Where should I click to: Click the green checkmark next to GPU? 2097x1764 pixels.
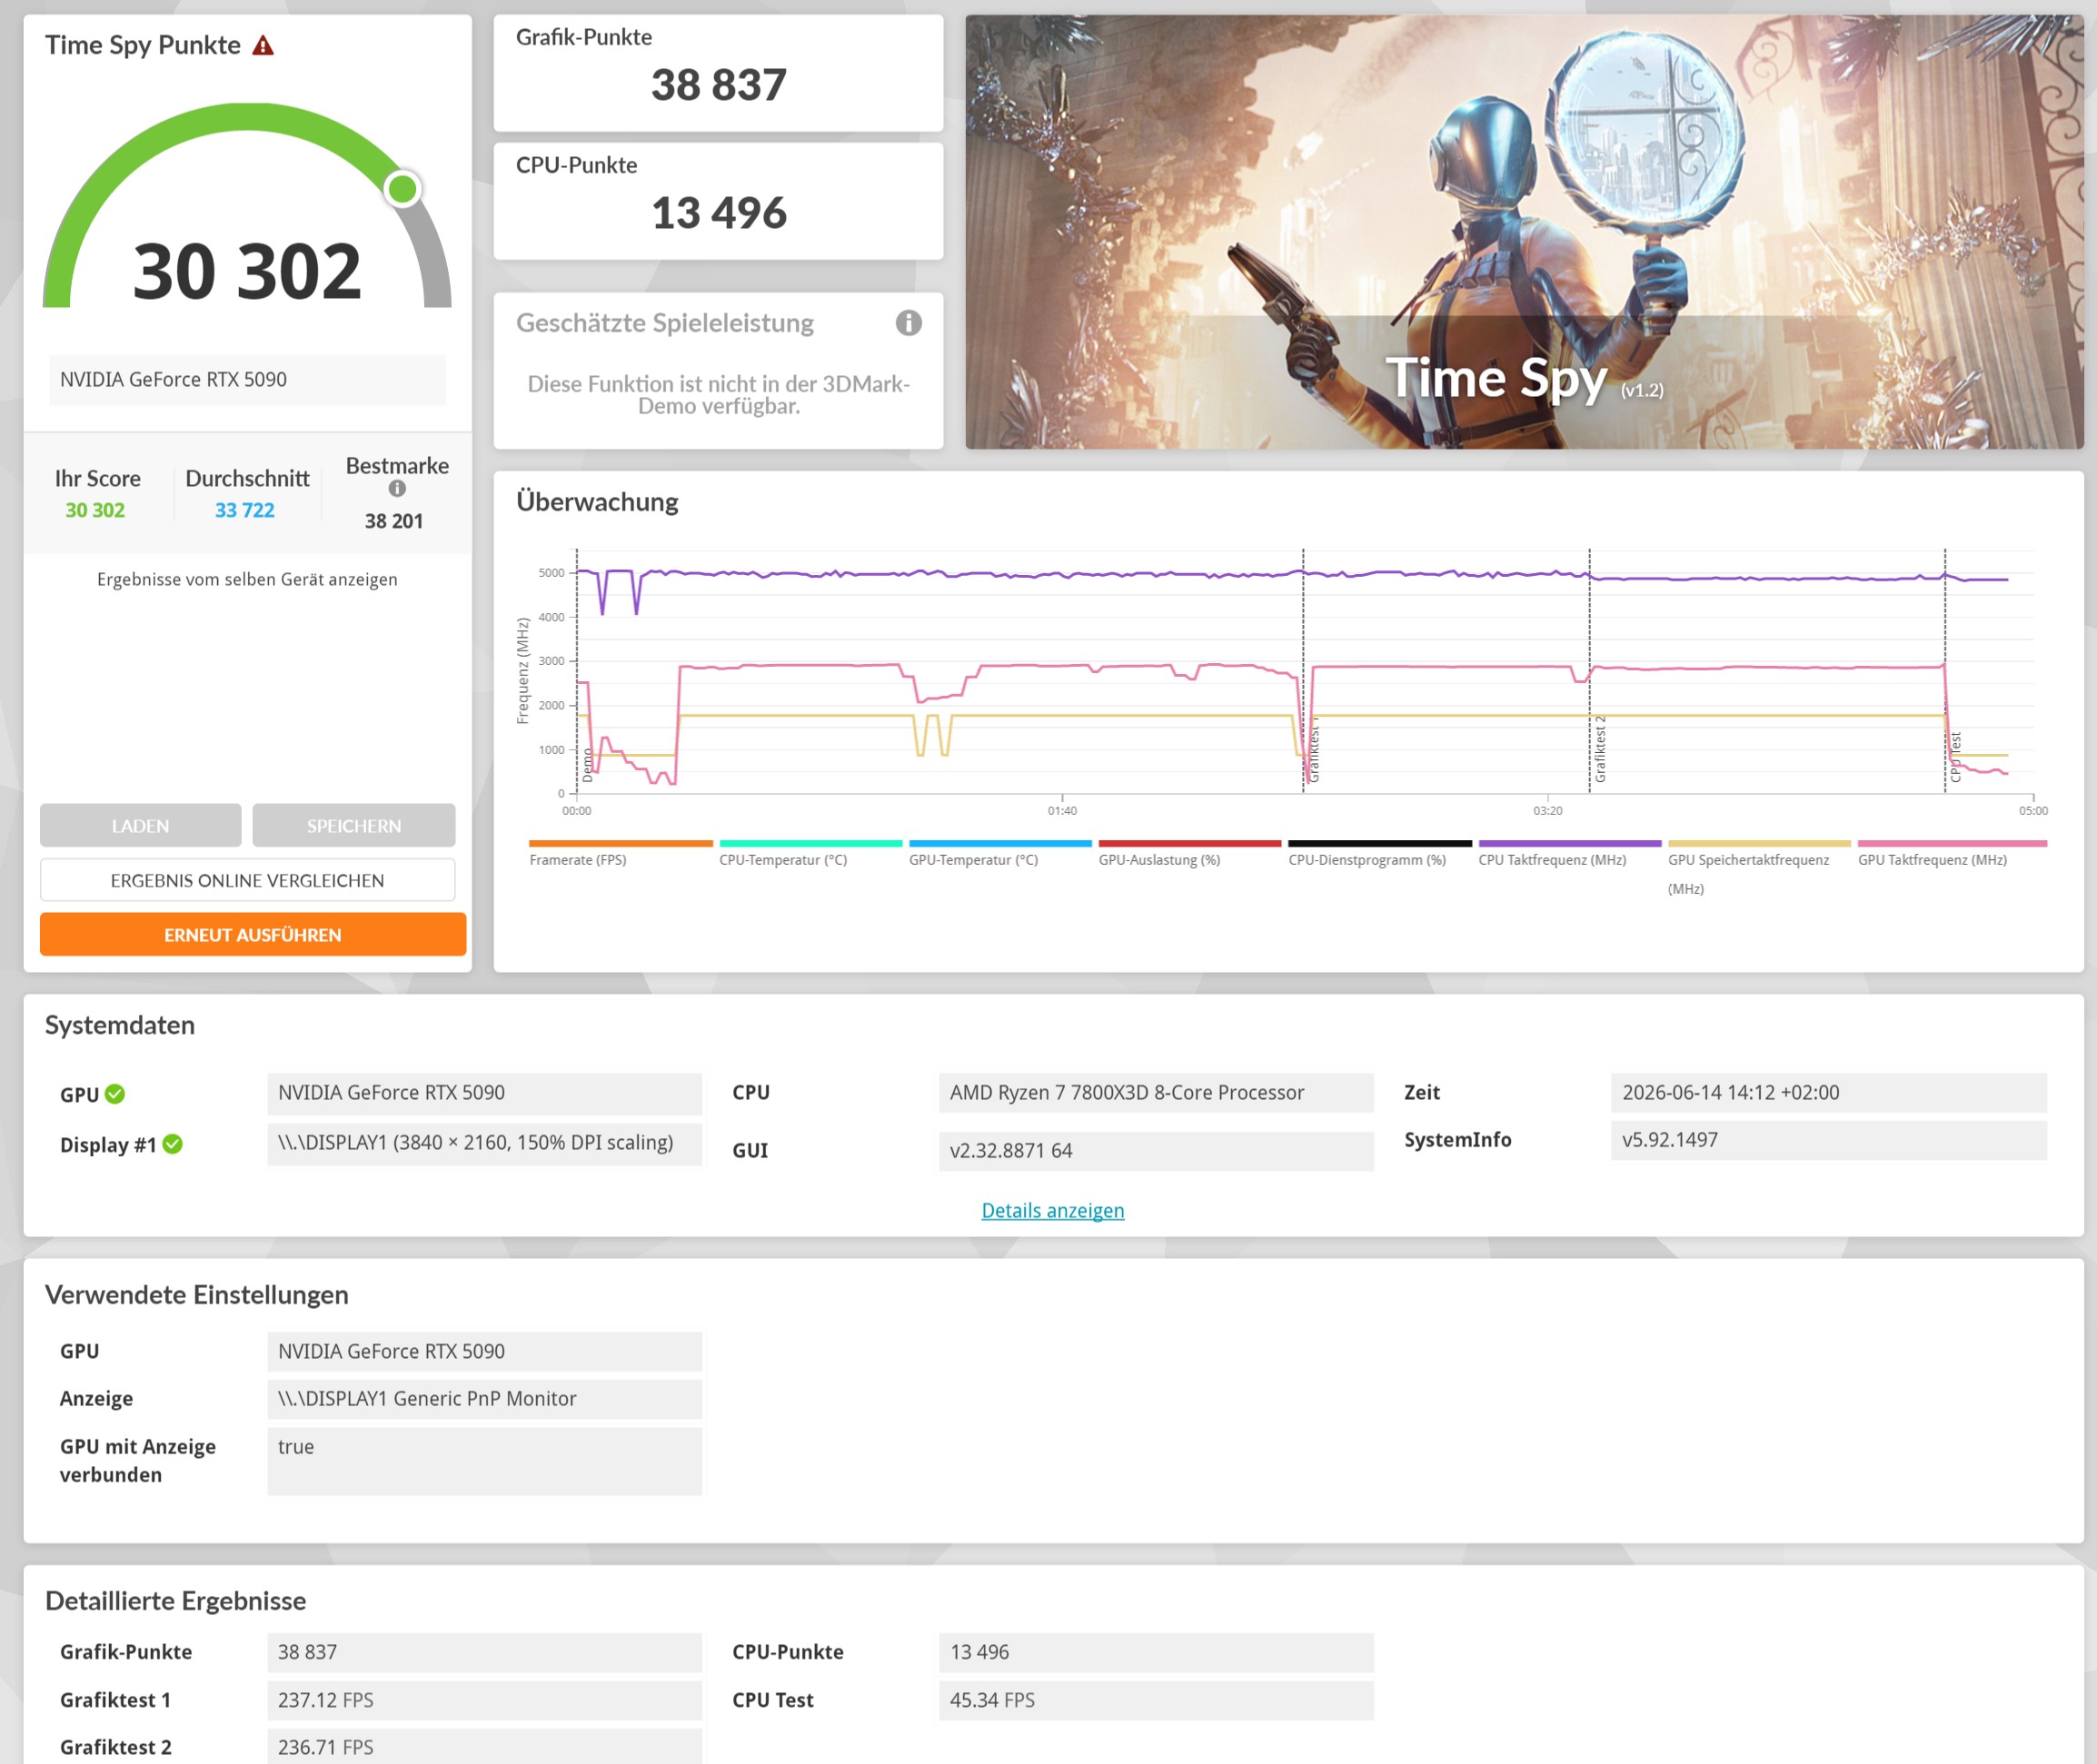(x=115, y=1094)
